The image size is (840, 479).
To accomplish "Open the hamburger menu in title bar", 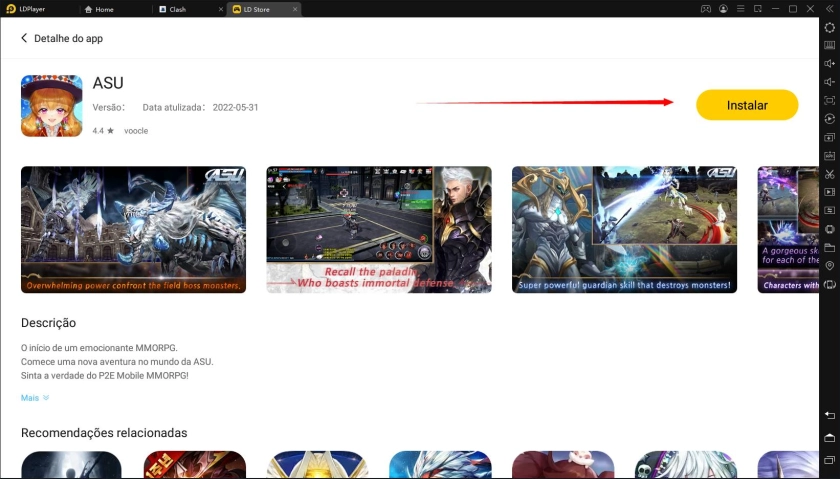I will [740, 9].
